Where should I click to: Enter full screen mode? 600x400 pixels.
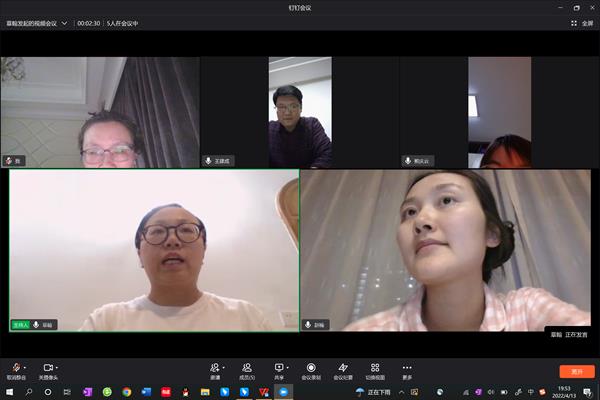click(x=583, y=22)
